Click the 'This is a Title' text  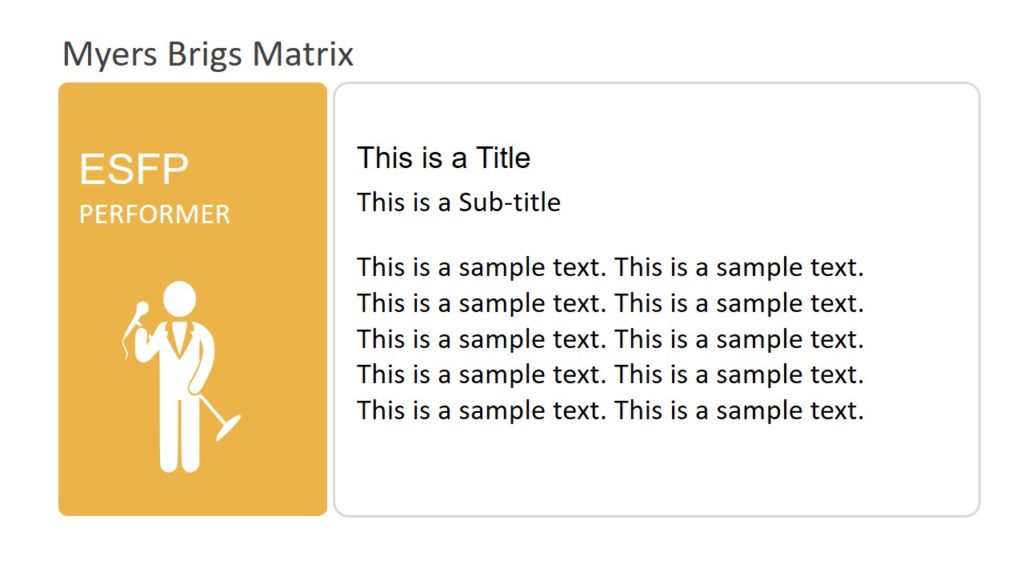click(x=443, y=158)
